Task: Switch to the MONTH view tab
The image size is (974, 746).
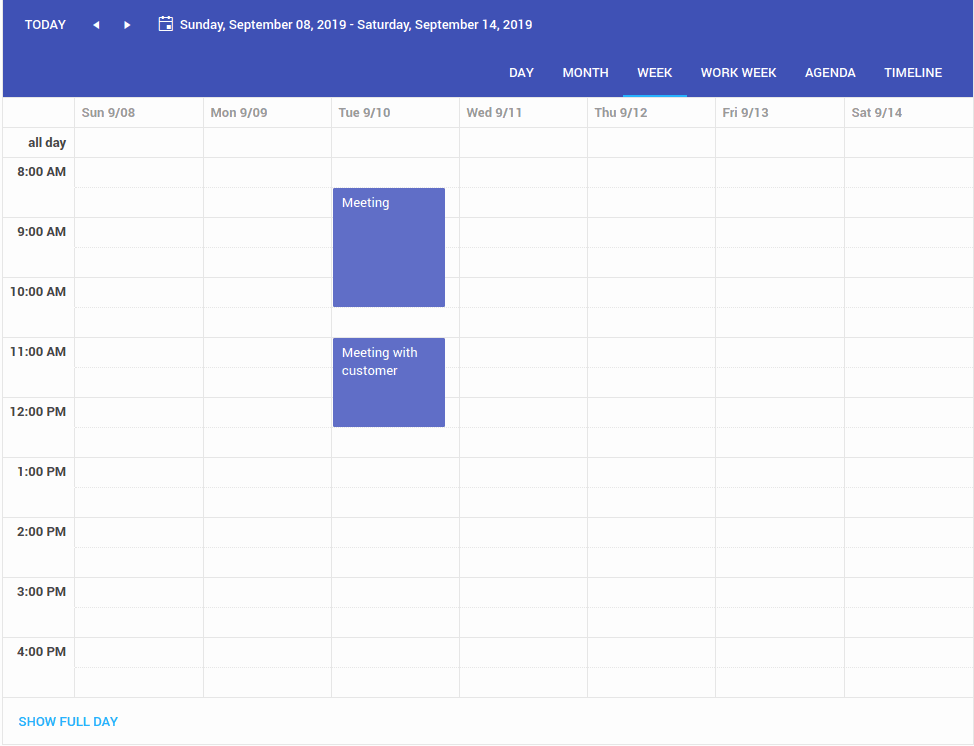Action: 585,73
